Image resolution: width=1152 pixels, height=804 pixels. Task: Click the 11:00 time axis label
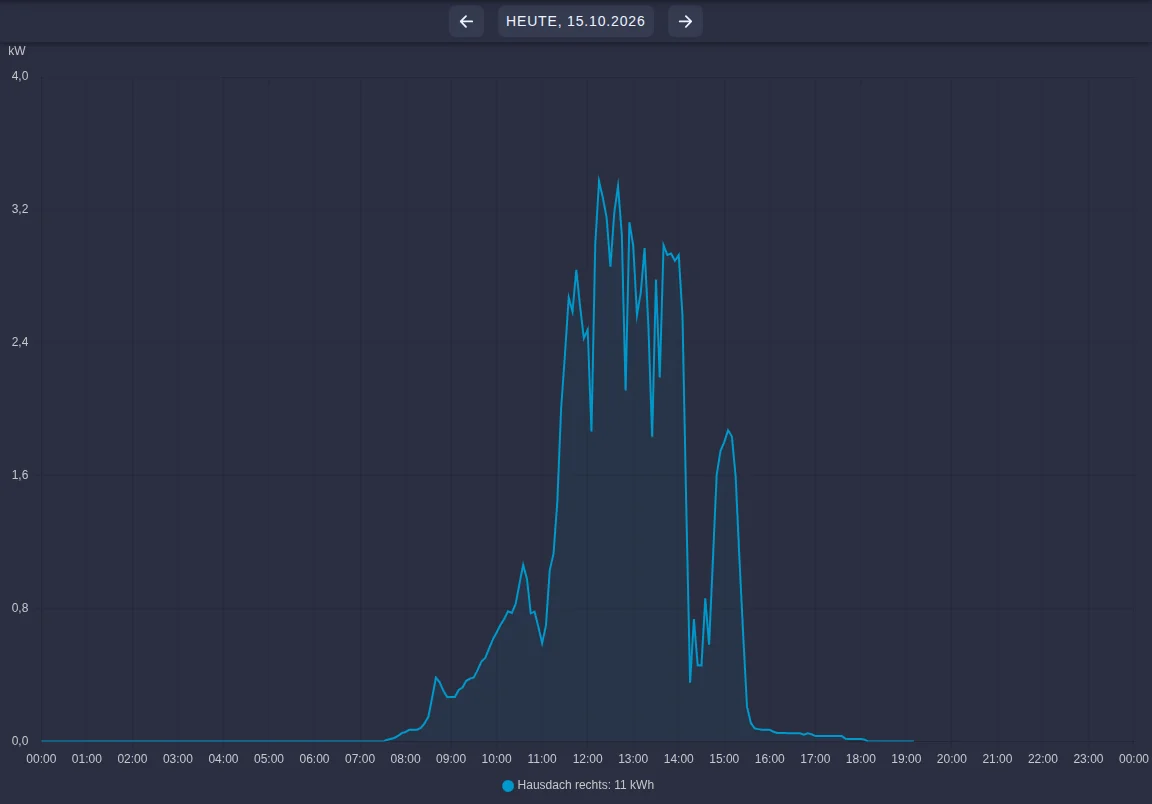click(x=542, y=759)
